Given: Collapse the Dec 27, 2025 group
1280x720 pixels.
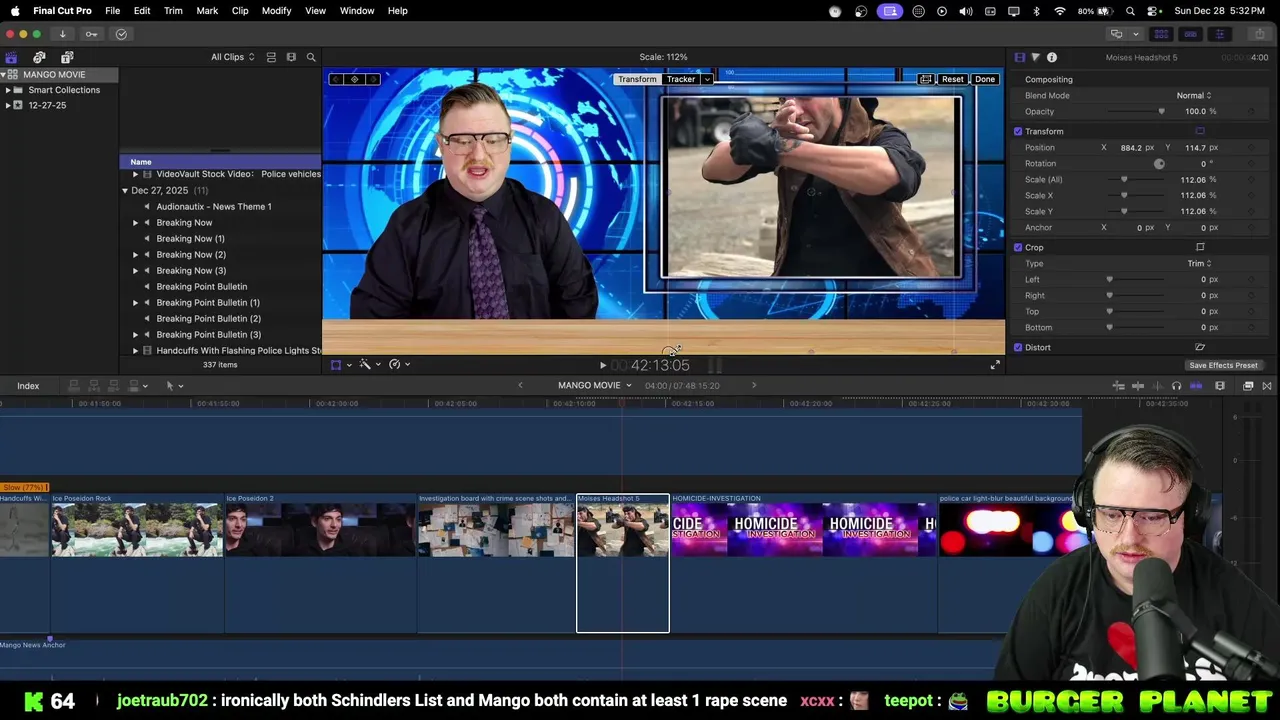Looking at the screenshot, I should click(125, 190).
